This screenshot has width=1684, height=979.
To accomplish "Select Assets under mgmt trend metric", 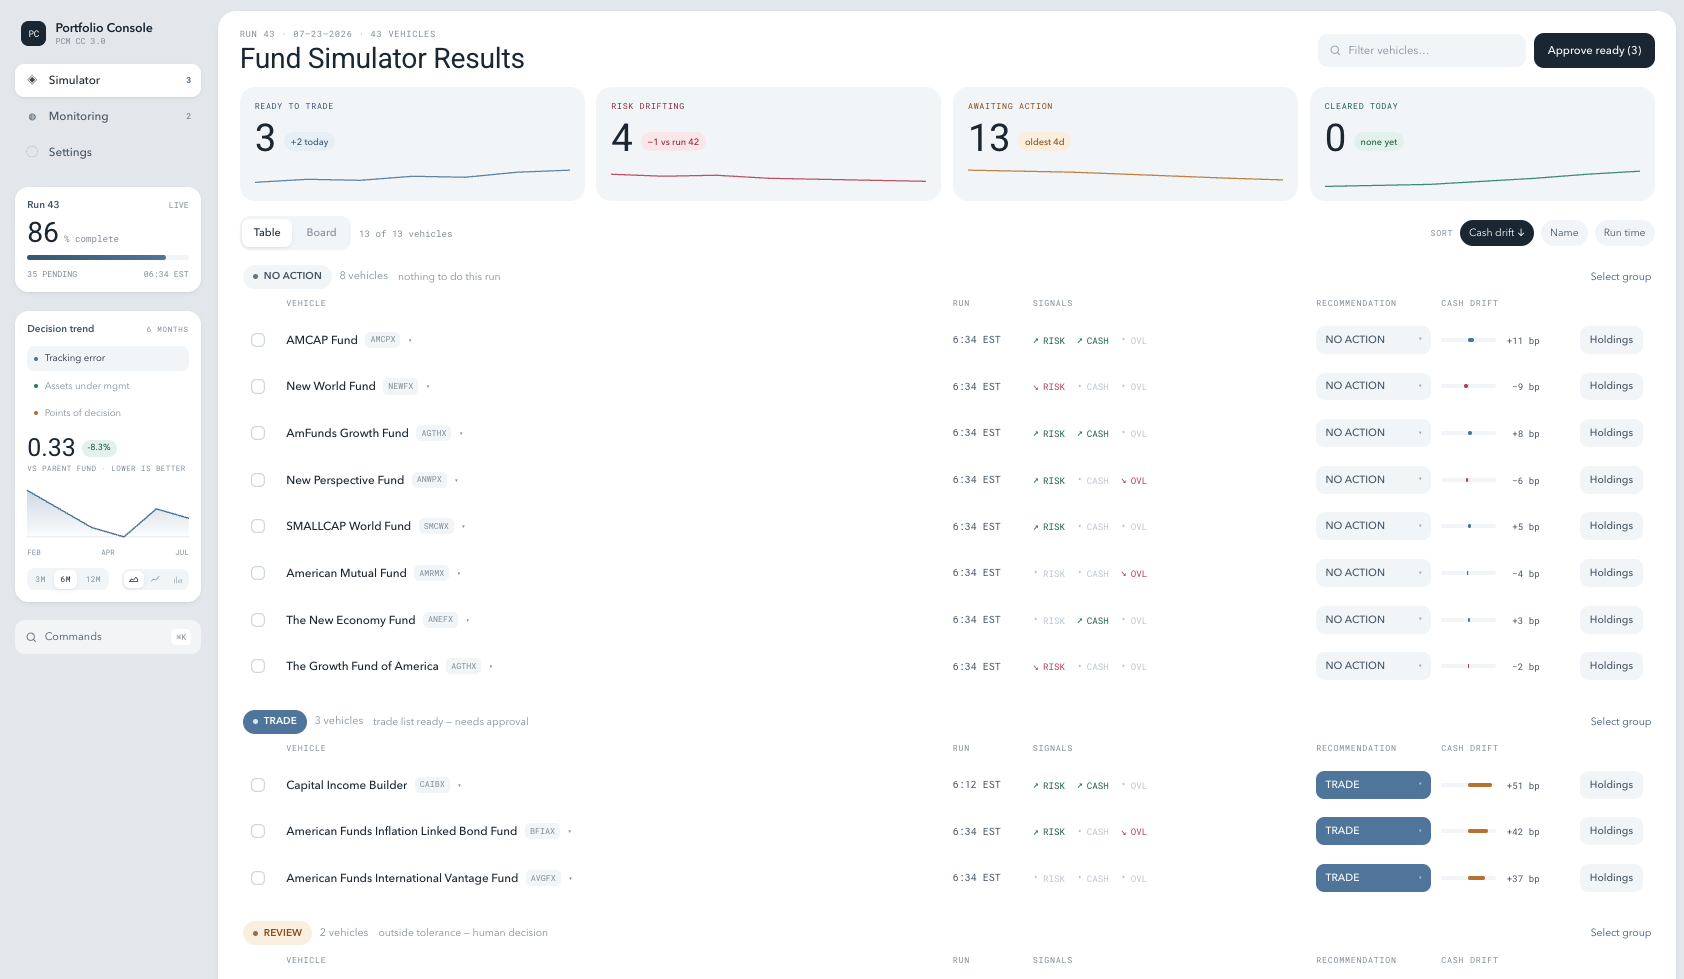I will coord(108,386).
